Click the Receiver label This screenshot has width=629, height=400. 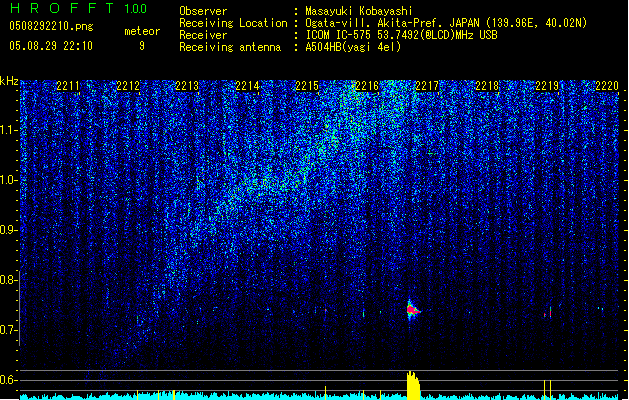tap(203, 35)
